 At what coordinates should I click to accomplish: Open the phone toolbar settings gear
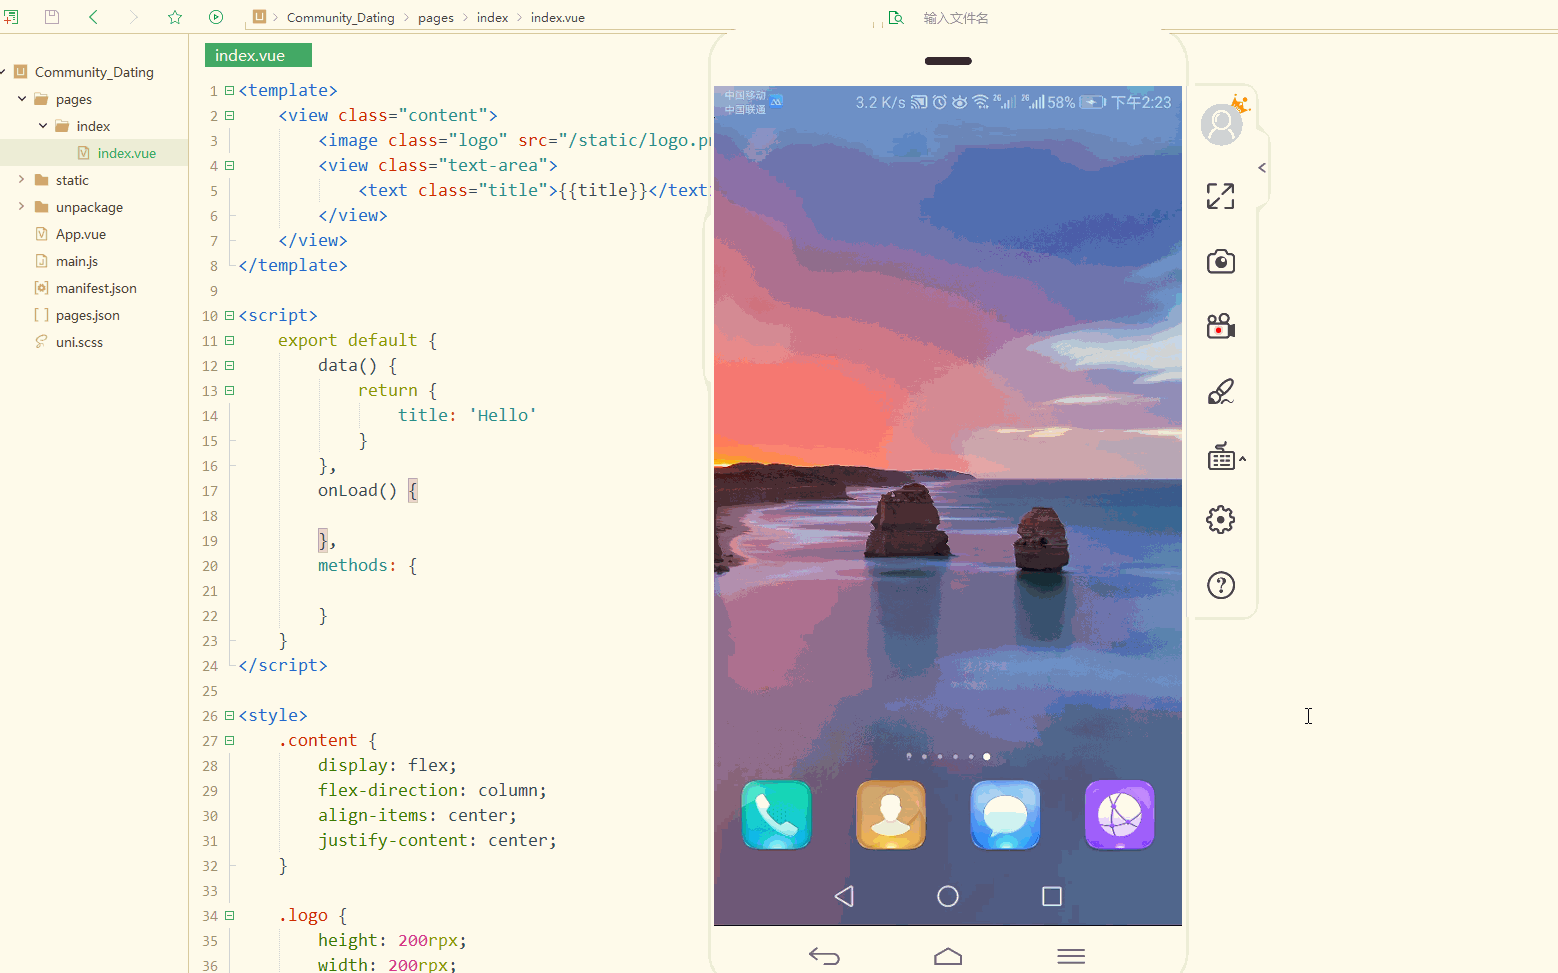pyautogui.click(x=1221, y=519)
